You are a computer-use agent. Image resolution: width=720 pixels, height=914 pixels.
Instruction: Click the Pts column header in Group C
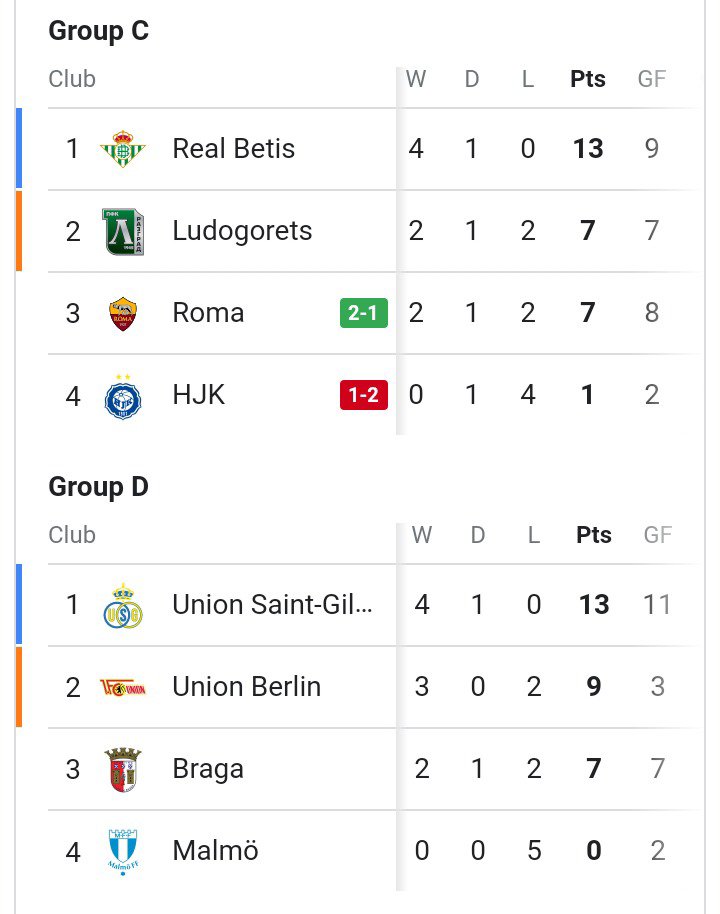588,79
